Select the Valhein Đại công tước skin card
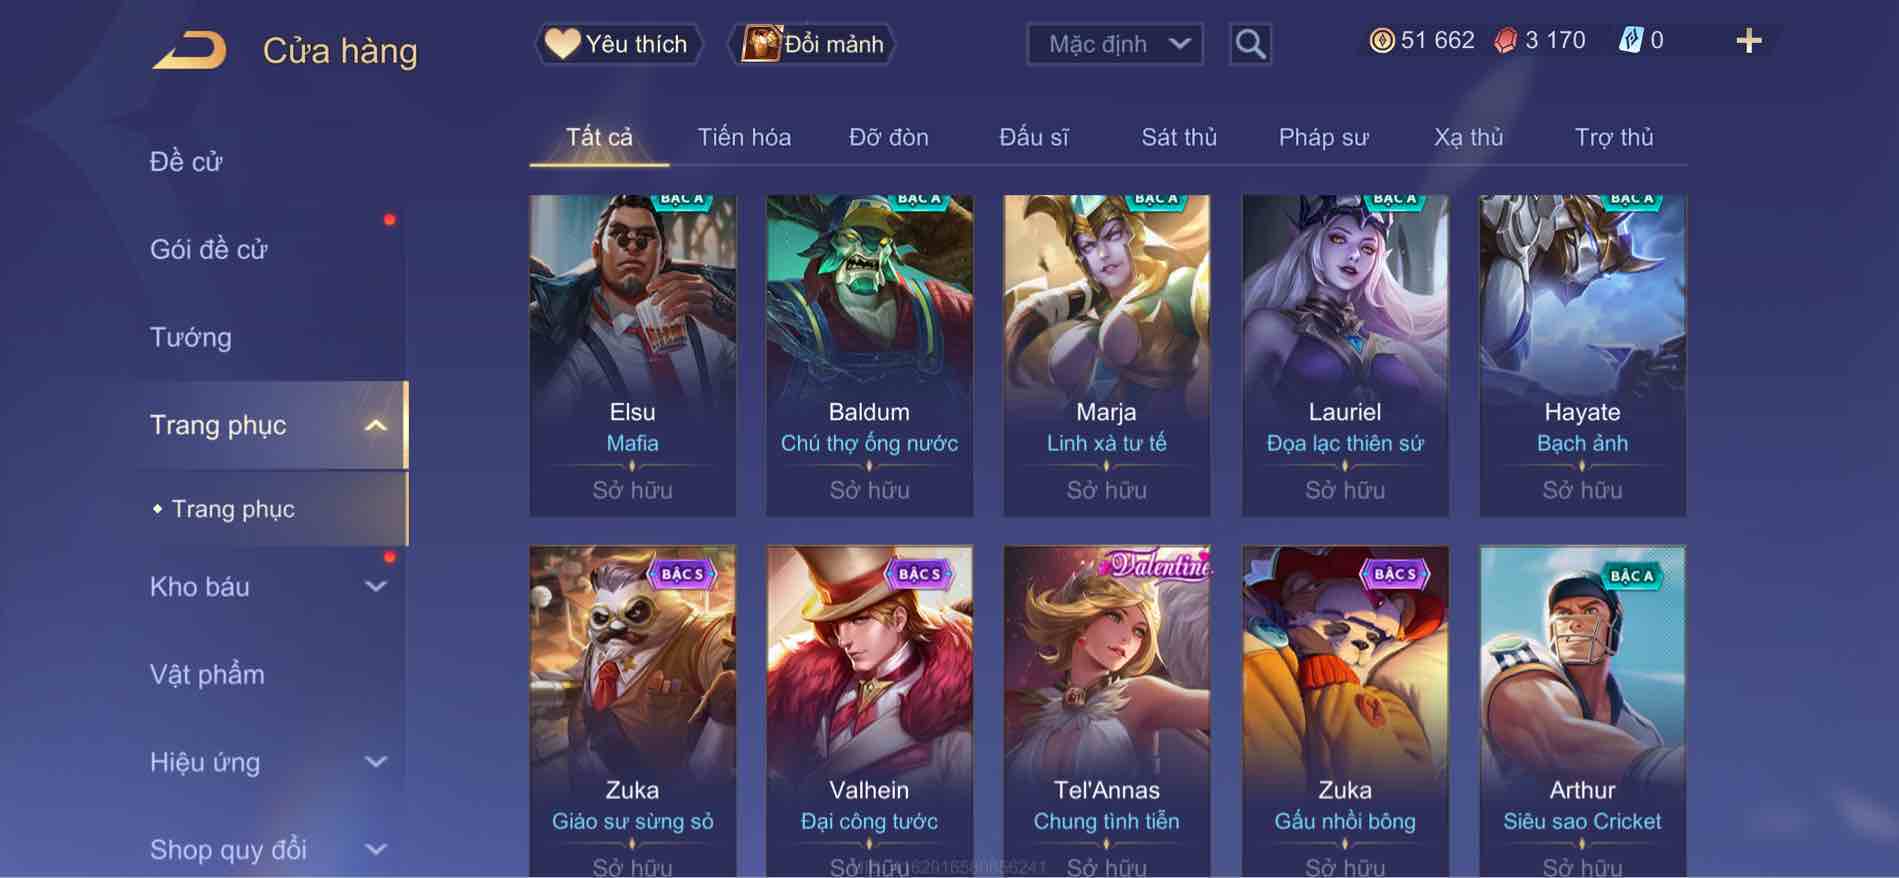Screen dimensions: 1899x878 click(869, 710)
